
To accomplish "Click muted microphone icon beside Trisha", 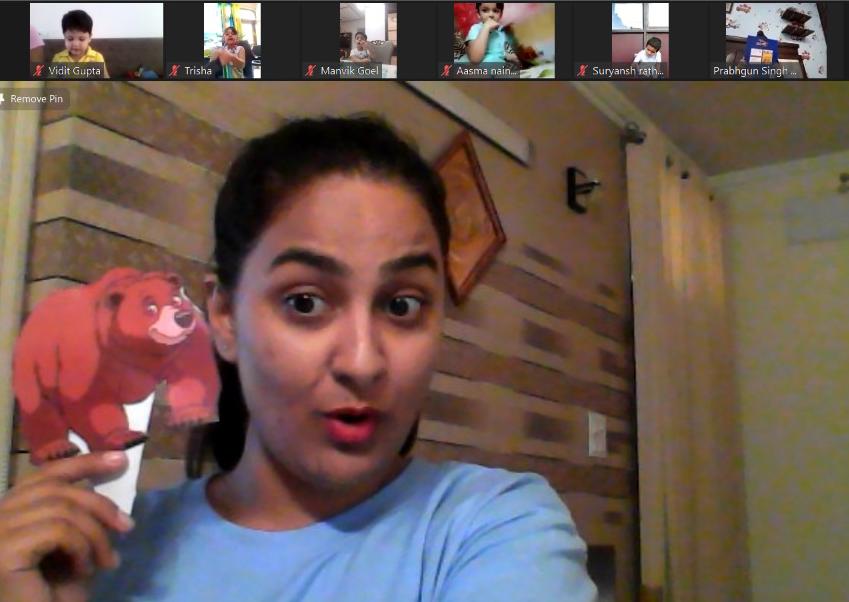I will [174, 71].
